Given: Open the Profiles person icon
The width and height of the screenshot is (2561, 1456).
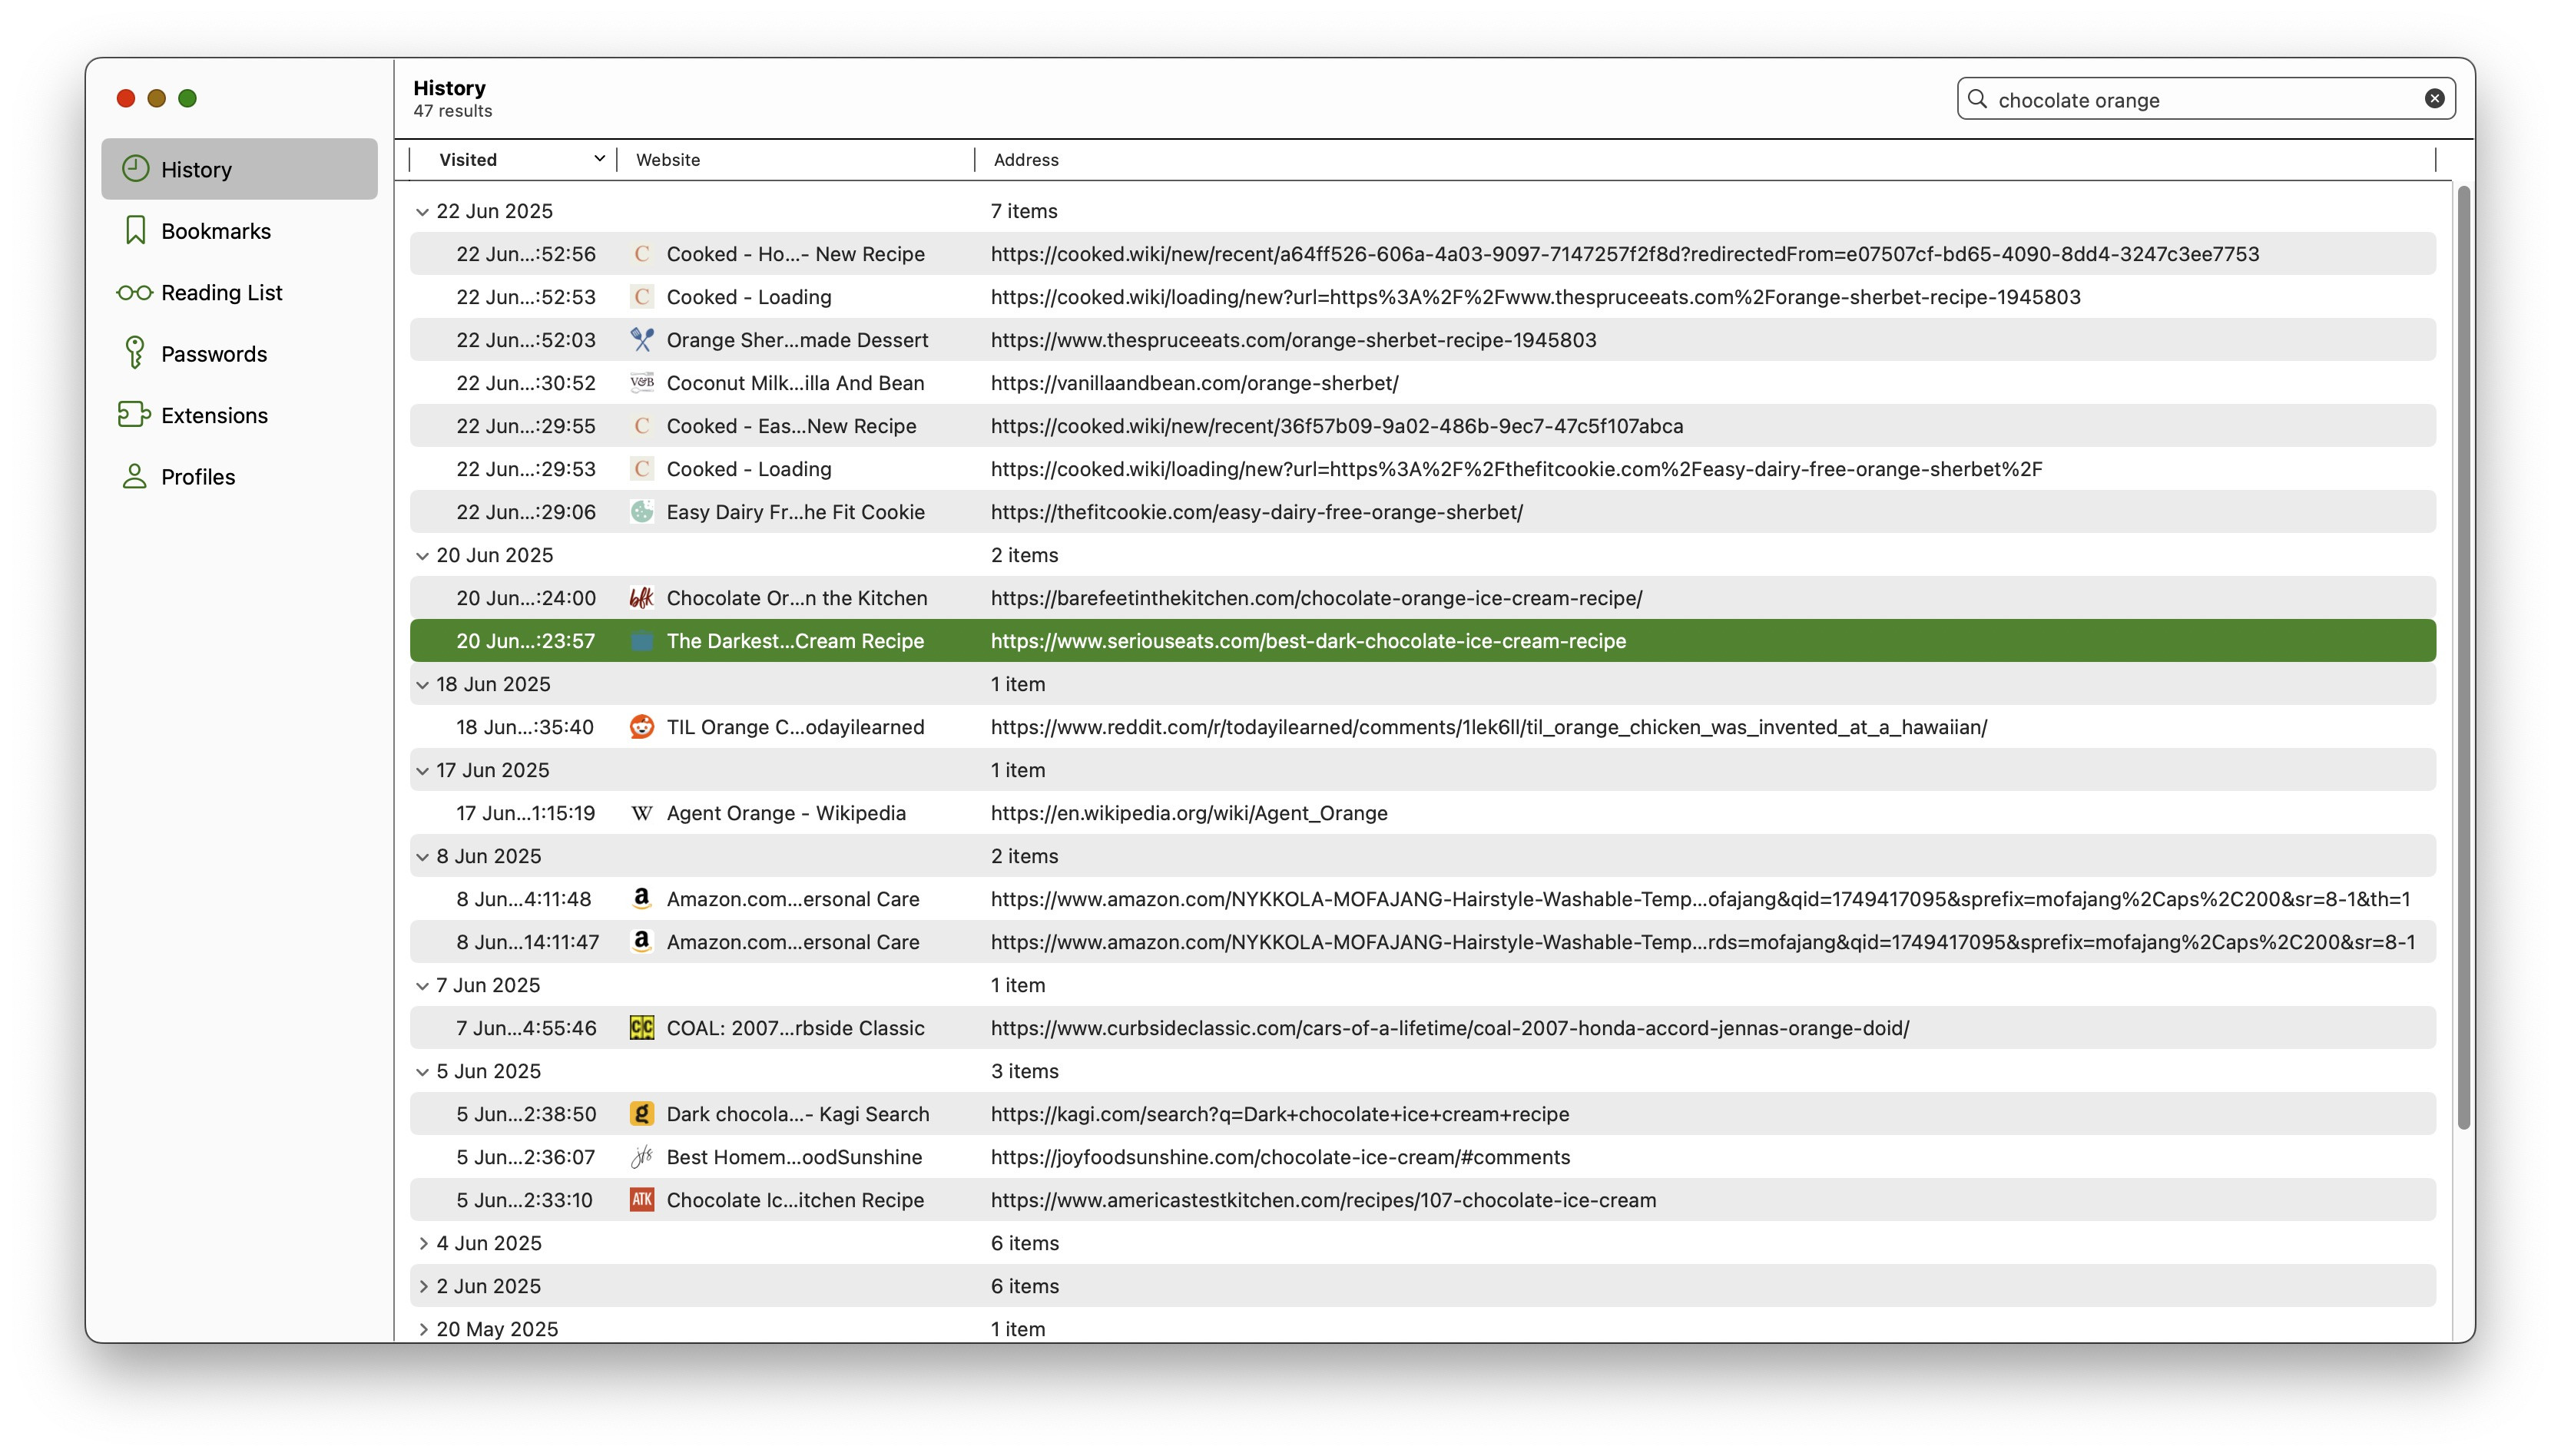Looking at the screenshot, I should 134,477.
